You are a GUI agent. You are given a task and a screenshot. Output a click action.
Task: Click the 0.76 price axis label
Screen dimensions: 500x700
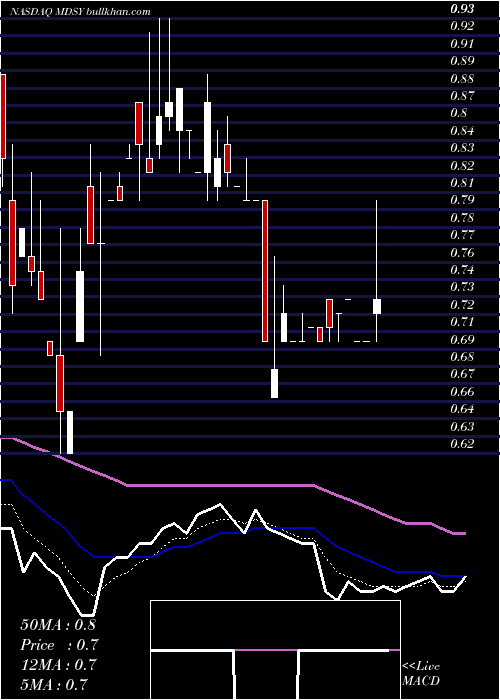[x=461, y=252]
